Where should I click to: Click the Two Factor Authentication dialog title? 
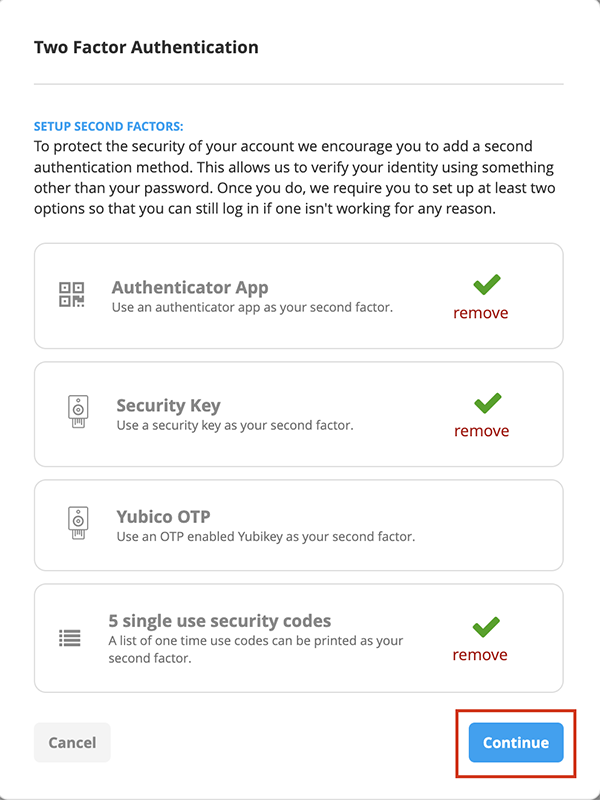click(146, 47)
